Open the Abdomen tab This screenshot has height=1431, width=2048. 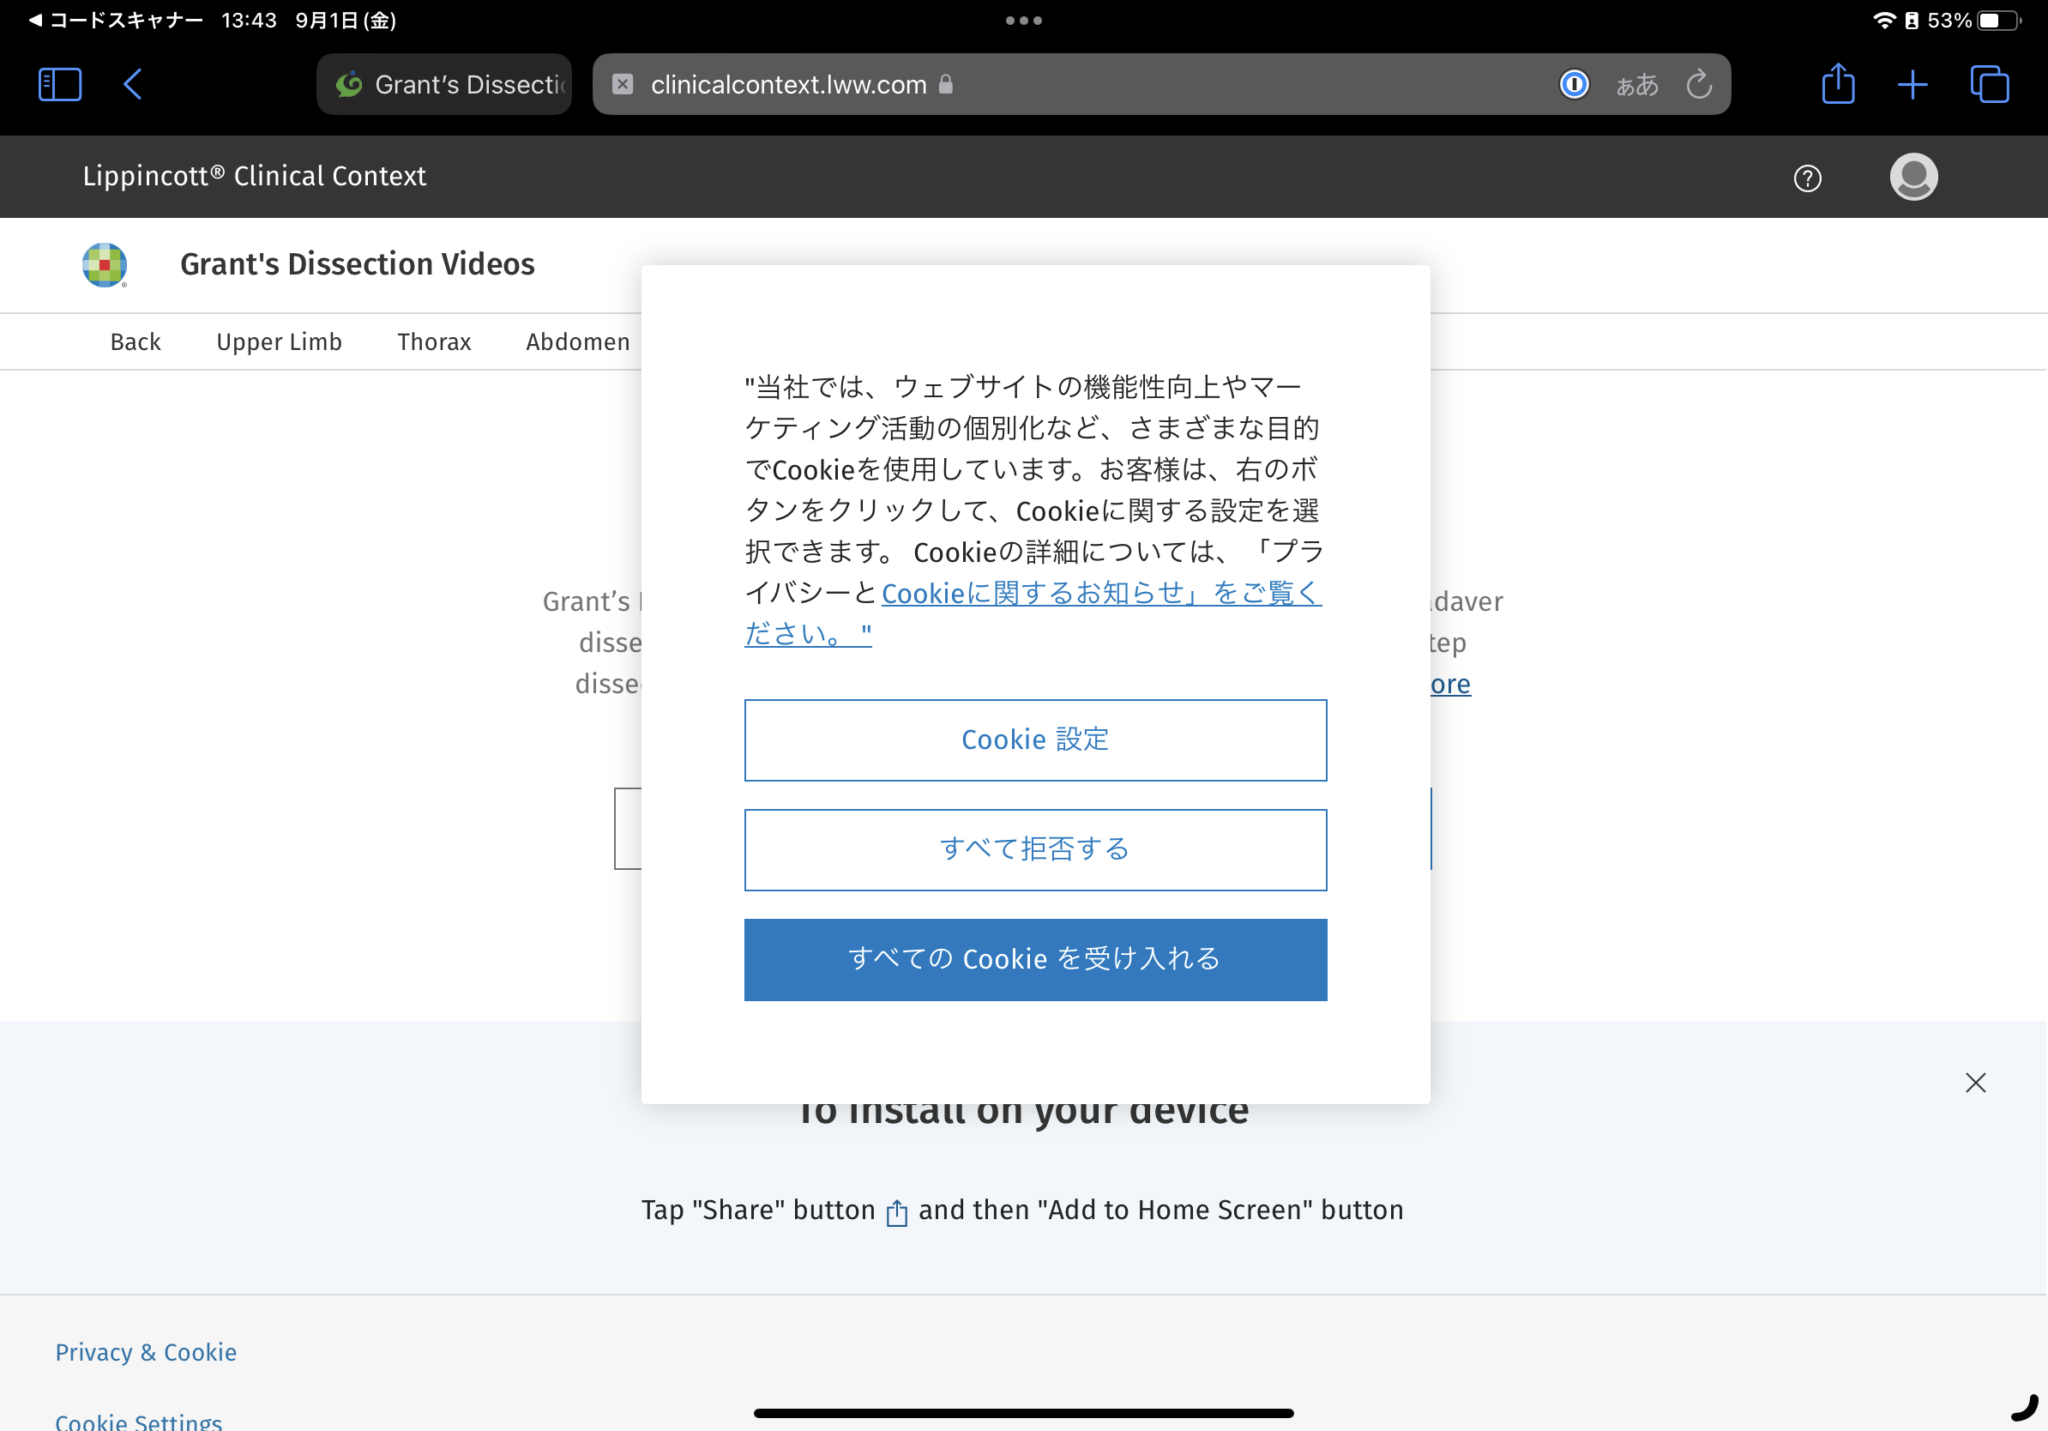[x=578, y=342]
